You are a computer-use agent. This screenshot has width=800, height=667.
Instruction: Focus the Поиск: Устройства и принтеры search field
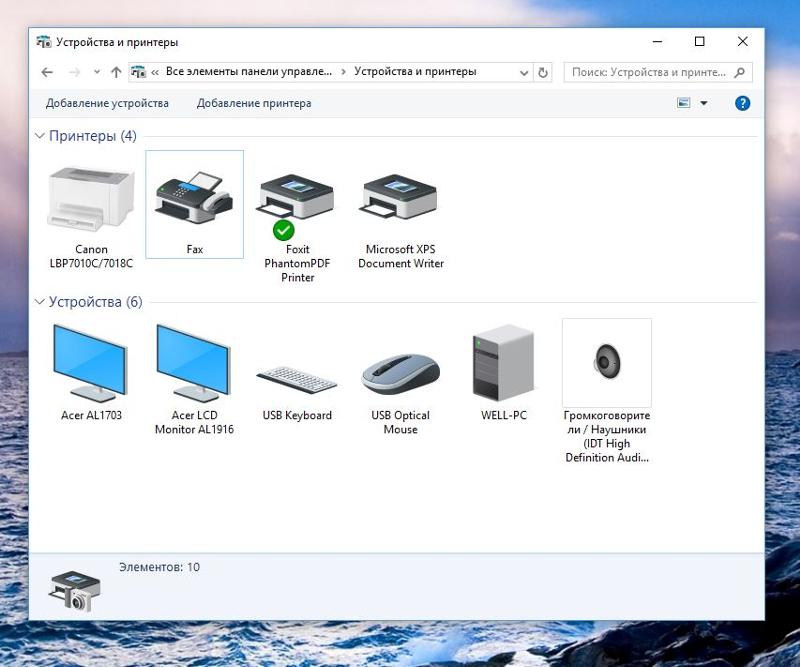658,72
